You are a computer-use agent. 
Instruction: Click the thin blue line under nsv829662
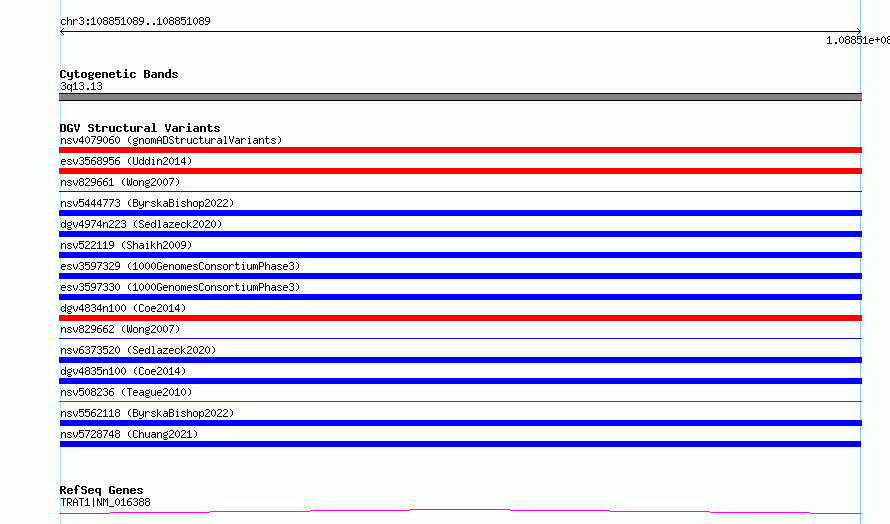coord(460,339)
